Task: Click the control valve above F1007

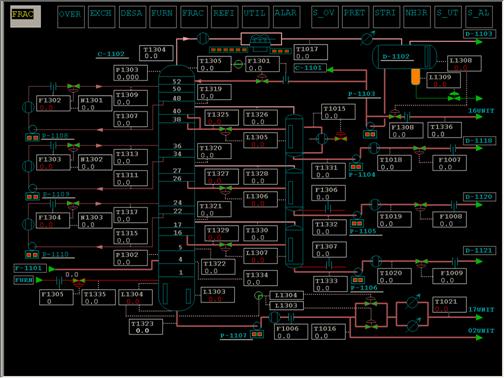Action: 419,150
